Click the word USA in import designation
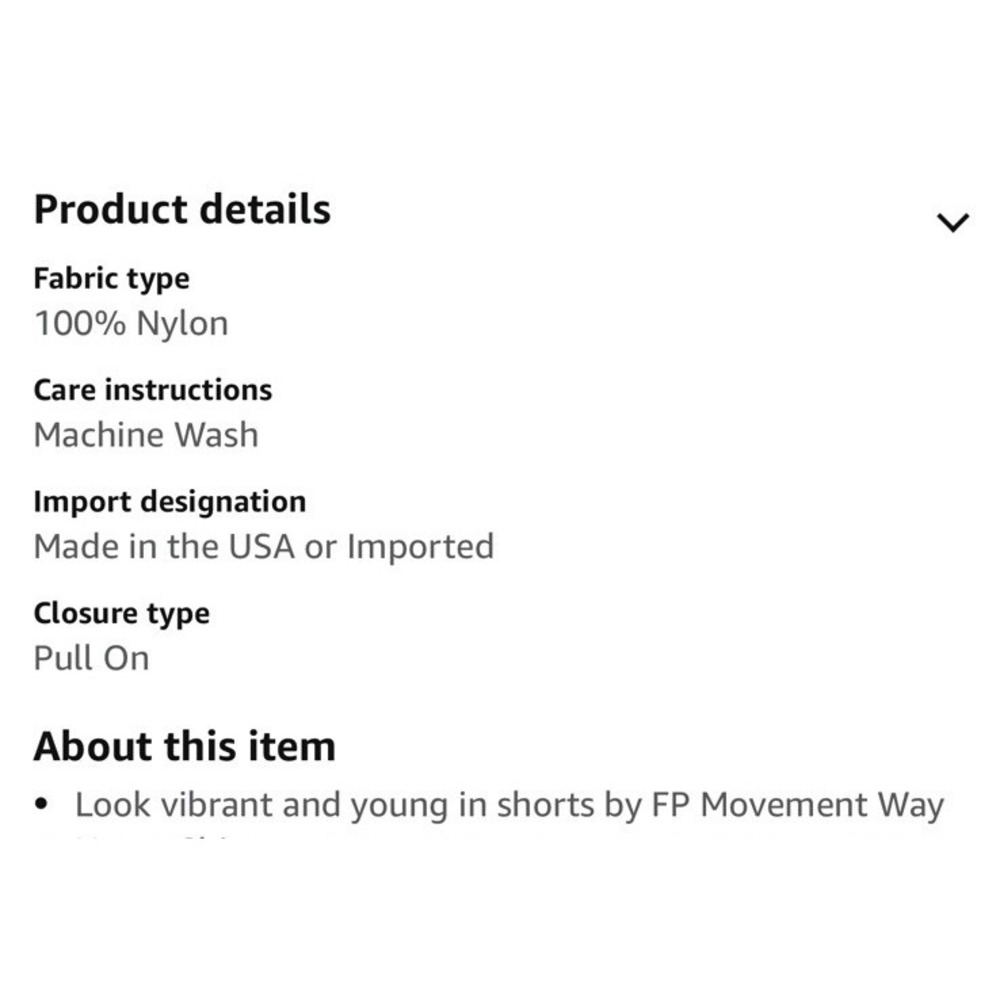 [x=261, y=547]
